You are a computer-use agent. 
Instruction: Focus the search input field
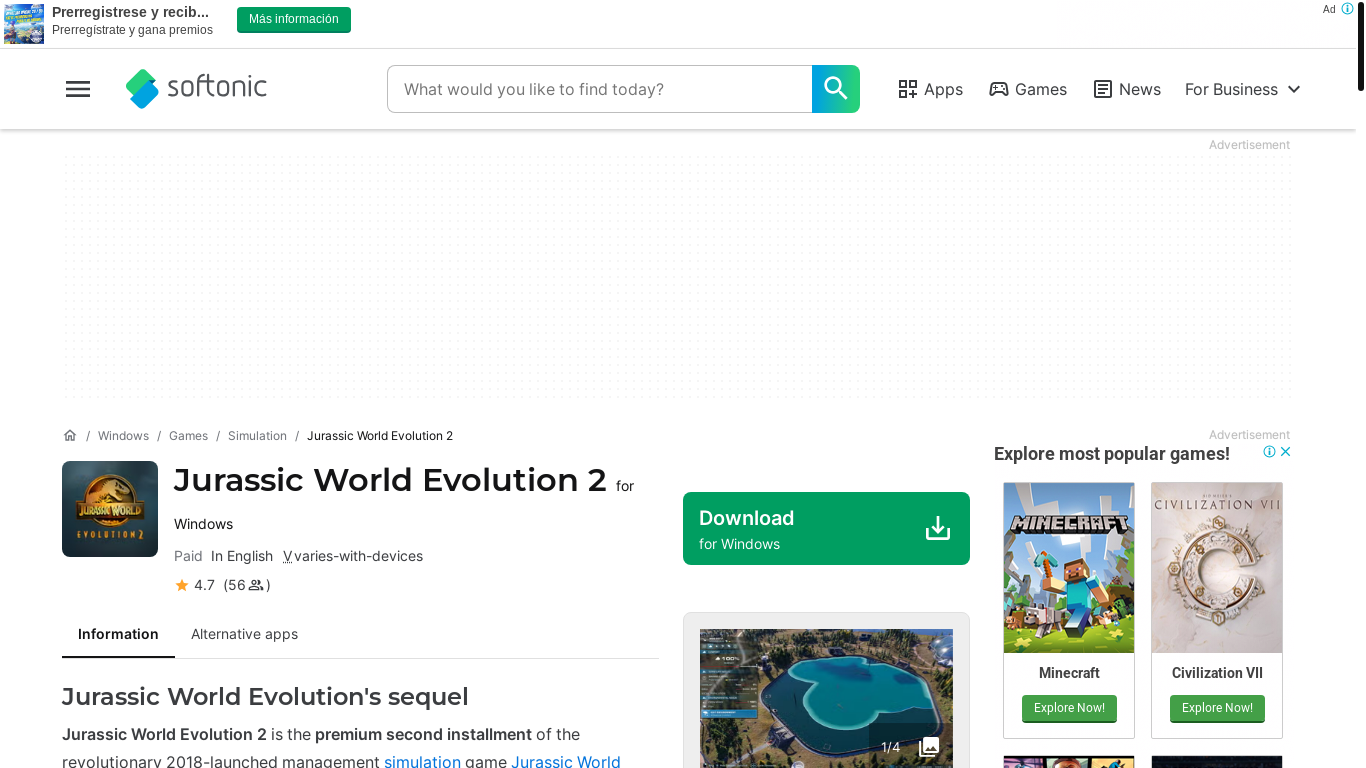[x=600, y=89]
